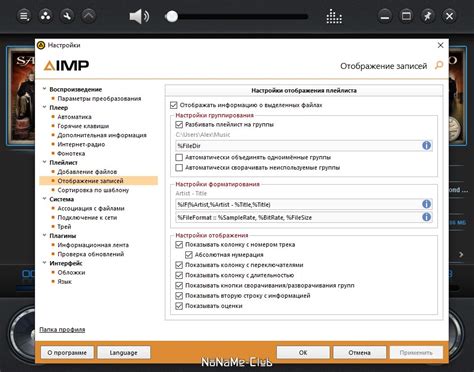The height and width of the screenshot is (372, 474).
Task: Open the main menu icon in player
Action: [x=24, y=16]
